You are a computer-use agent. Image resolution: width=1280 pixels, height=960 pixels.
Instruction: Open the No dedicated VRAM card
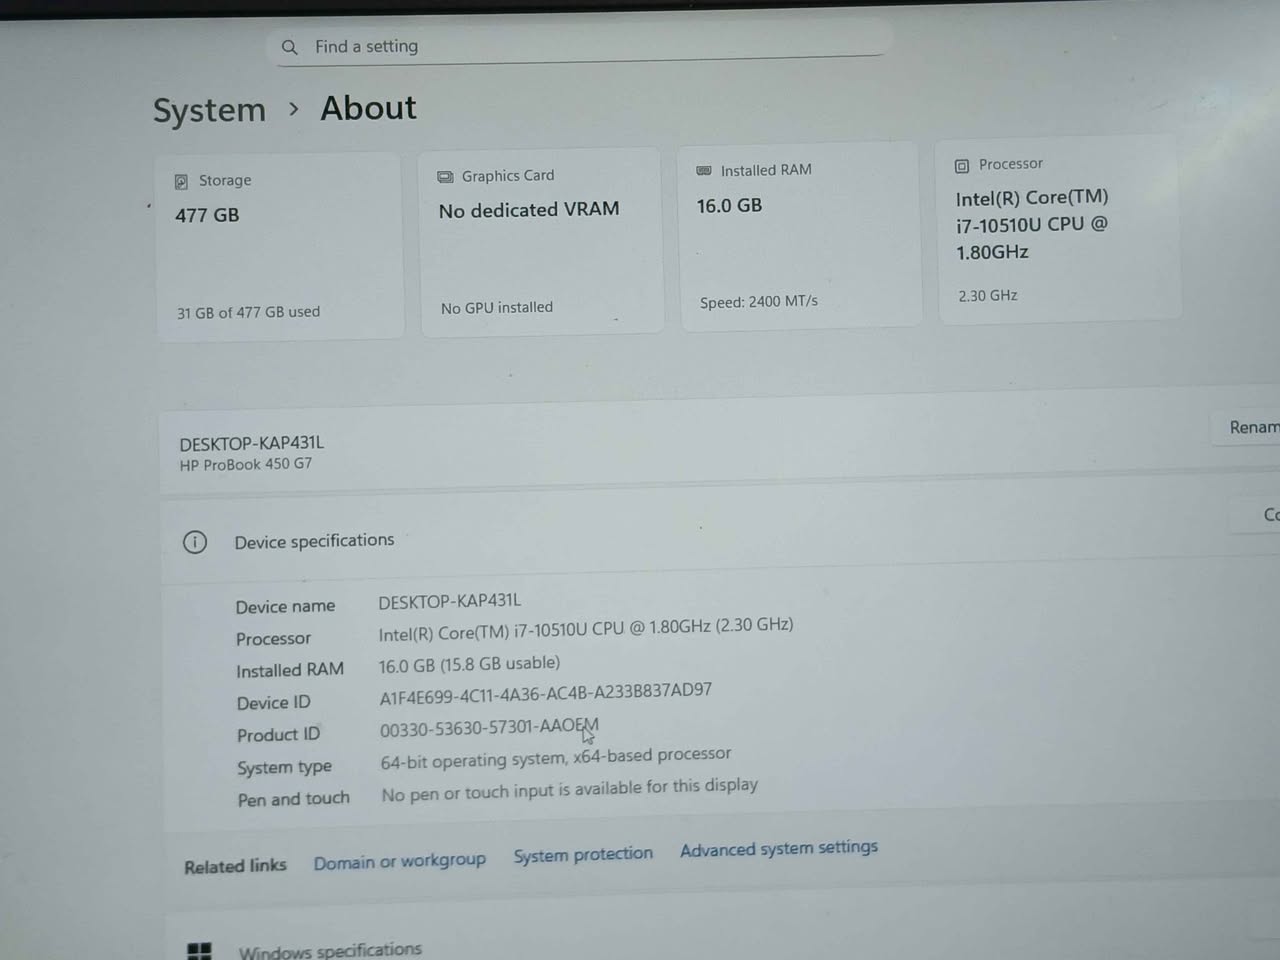(541, 241)
